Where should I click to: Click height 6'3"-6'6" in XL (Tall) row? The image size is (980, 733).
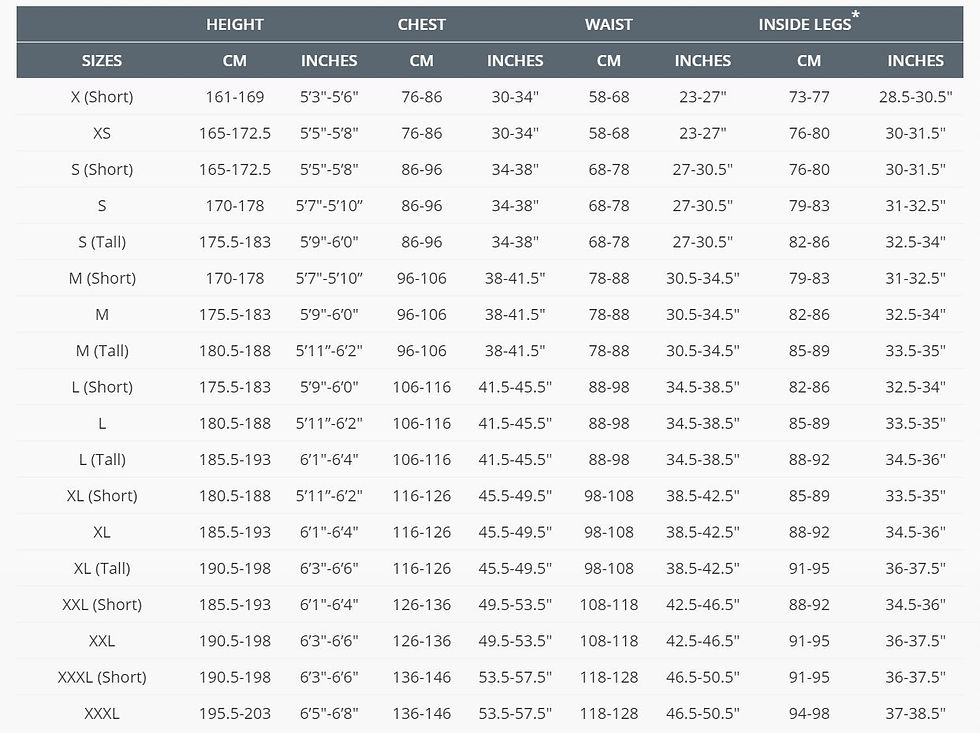pos(329,568)
